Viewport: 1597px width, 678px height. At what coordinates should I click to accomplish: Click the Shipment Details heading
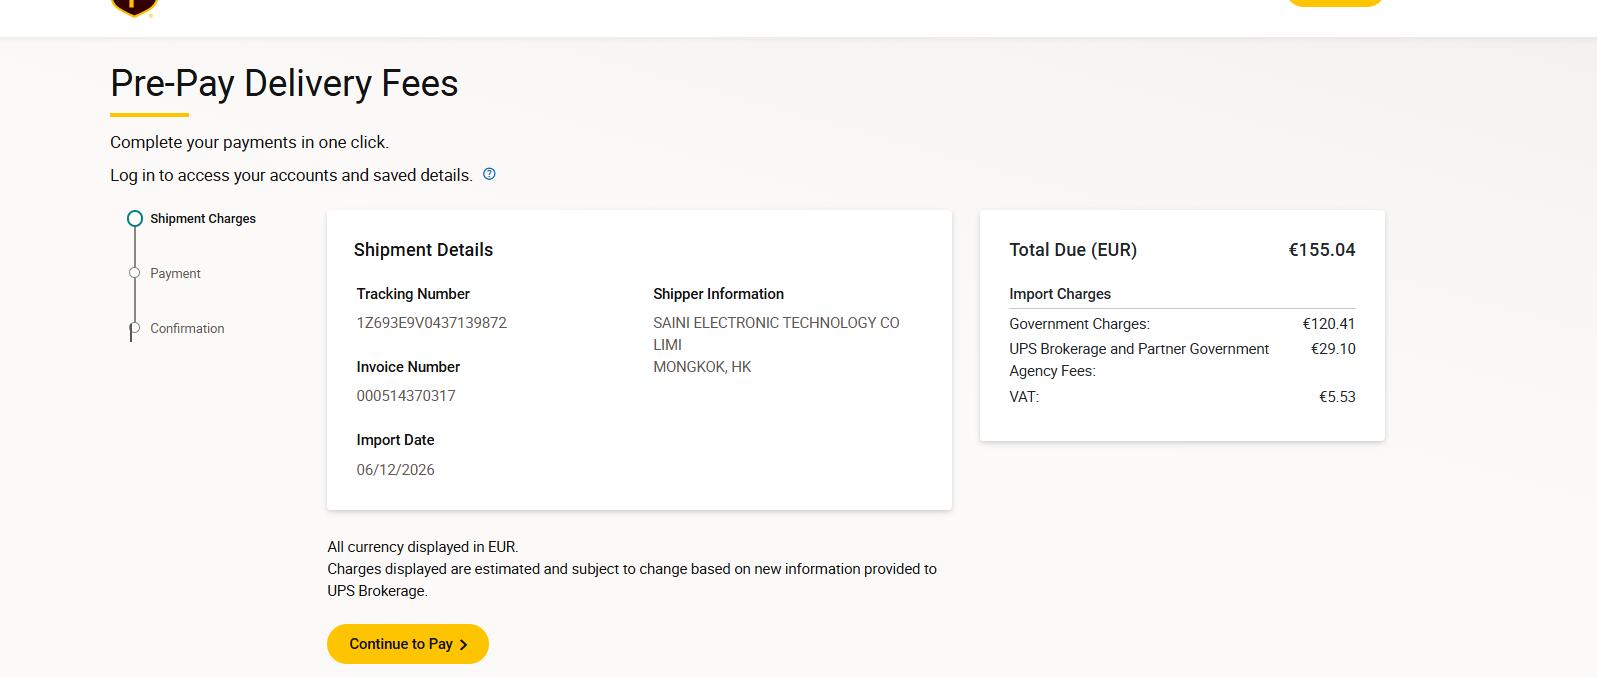tap(423, 250)
